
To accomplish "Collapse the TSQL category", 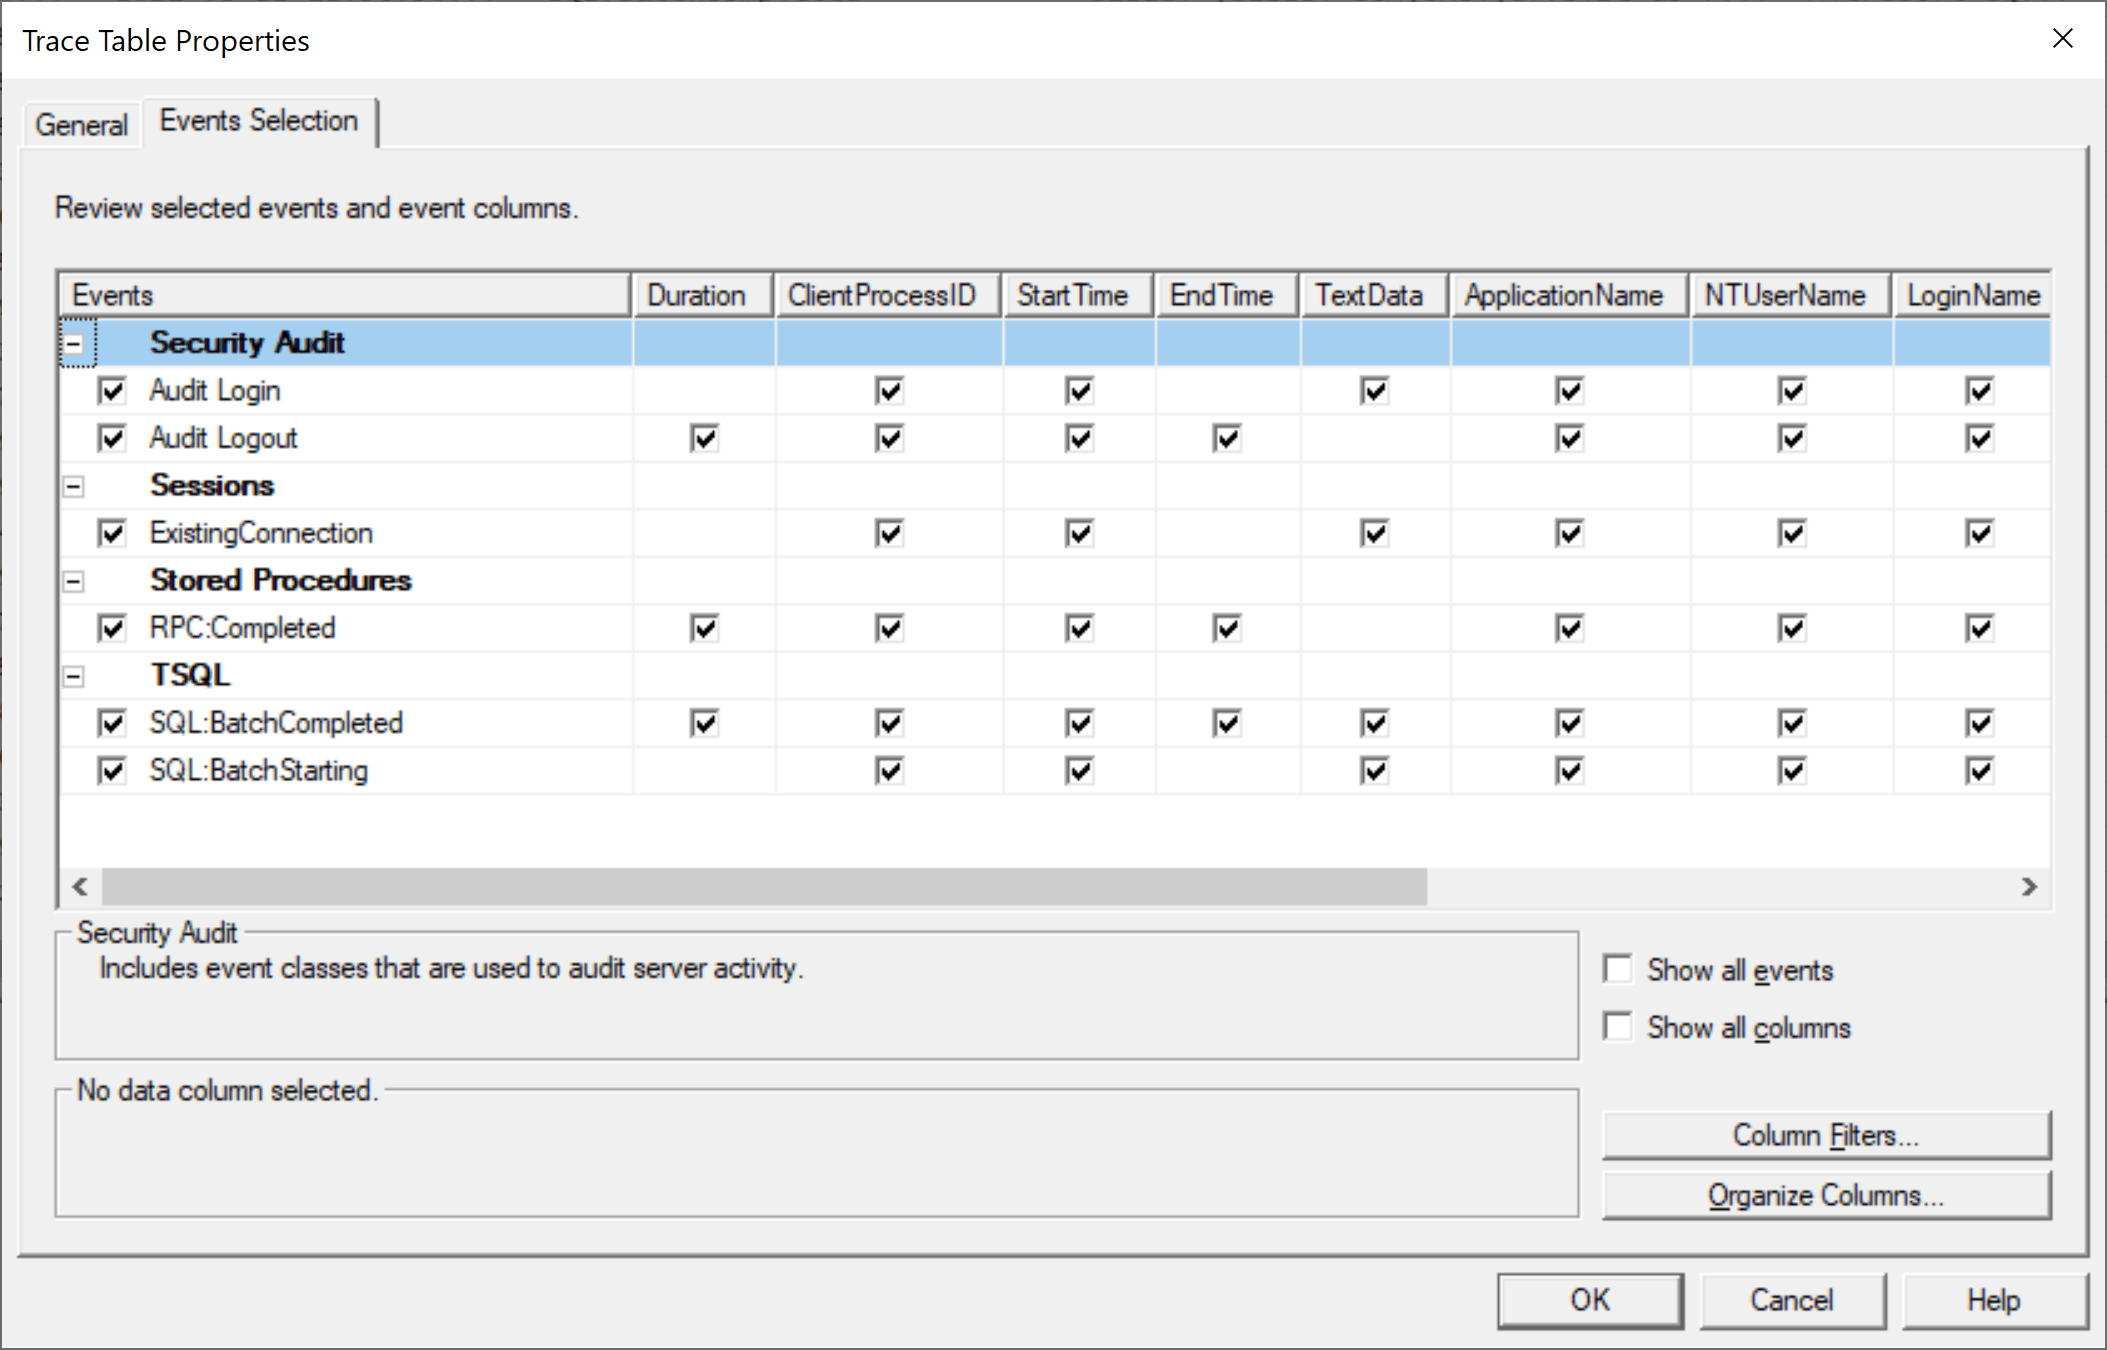I will tap(74, 675).
